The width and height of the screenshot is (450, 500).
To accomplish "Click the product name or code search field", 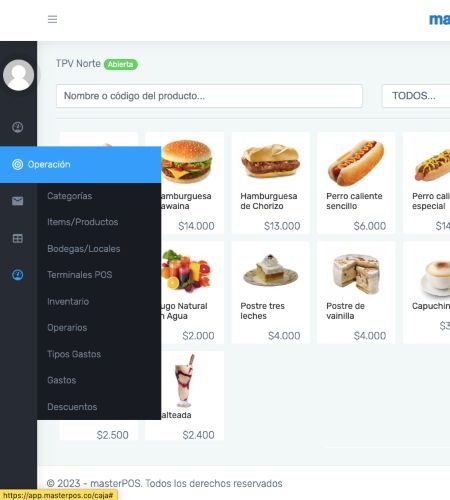I will [x=209, y=96].
